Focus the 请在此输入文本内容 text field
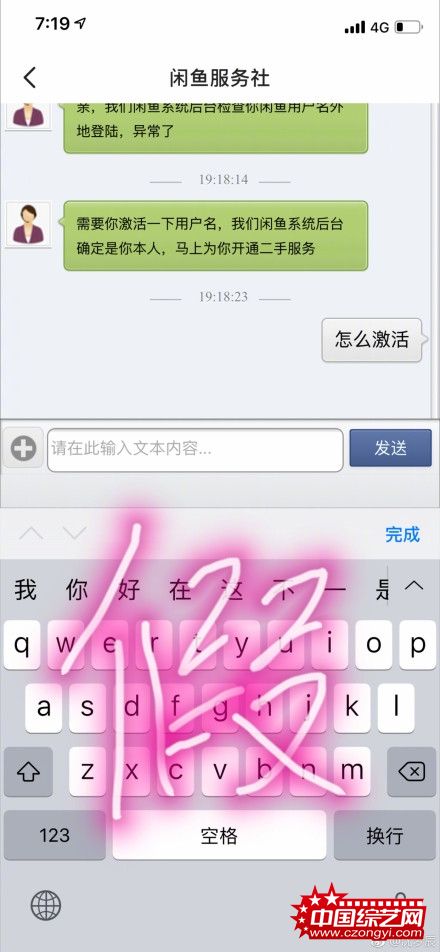 (195, 450)
